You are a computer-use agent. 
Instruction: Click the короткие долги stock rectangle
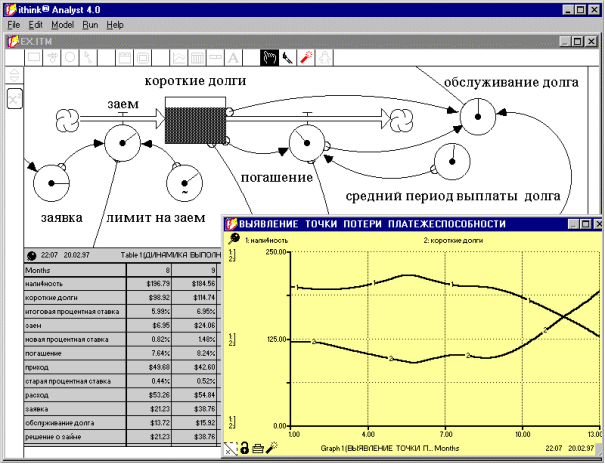(x=195, y=120)
